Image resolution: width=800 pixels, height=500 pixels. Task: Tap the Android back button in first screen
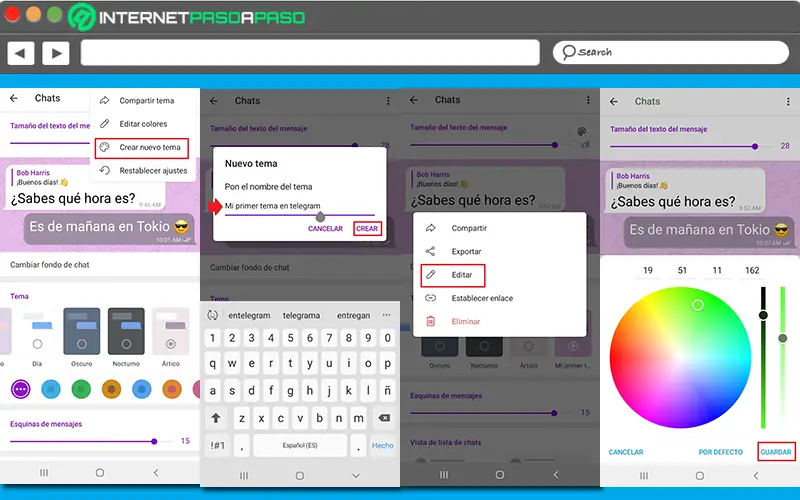(x=156, y=472)
